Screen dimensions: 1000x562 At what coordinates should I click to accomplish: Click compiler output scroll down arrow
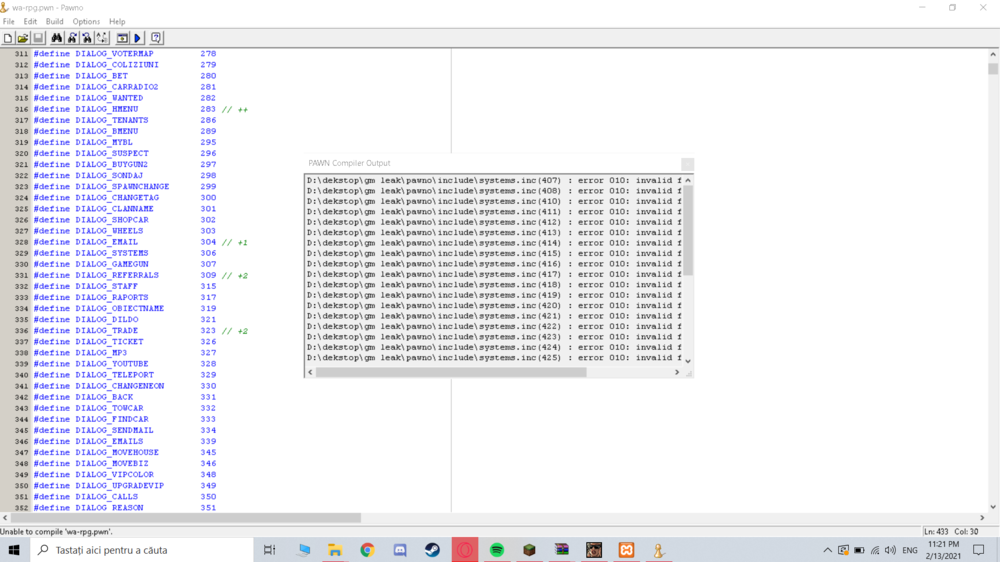point(688,361)
